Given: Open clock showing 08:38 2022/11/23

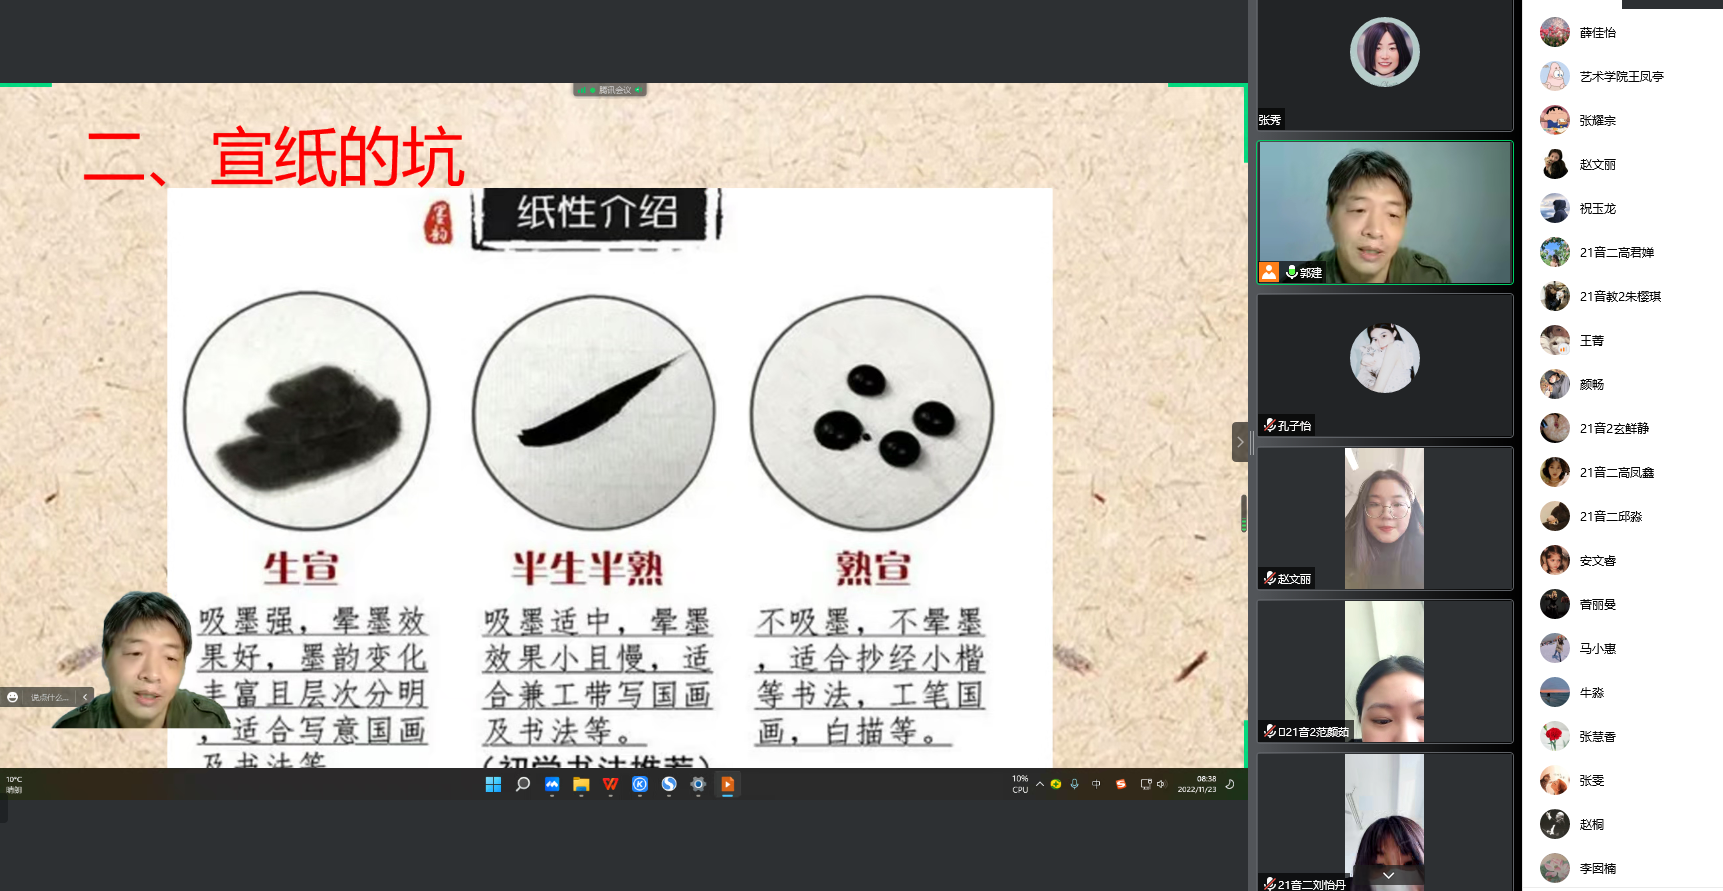Looking at the screenshot, I should click(x=1197, y=784).
